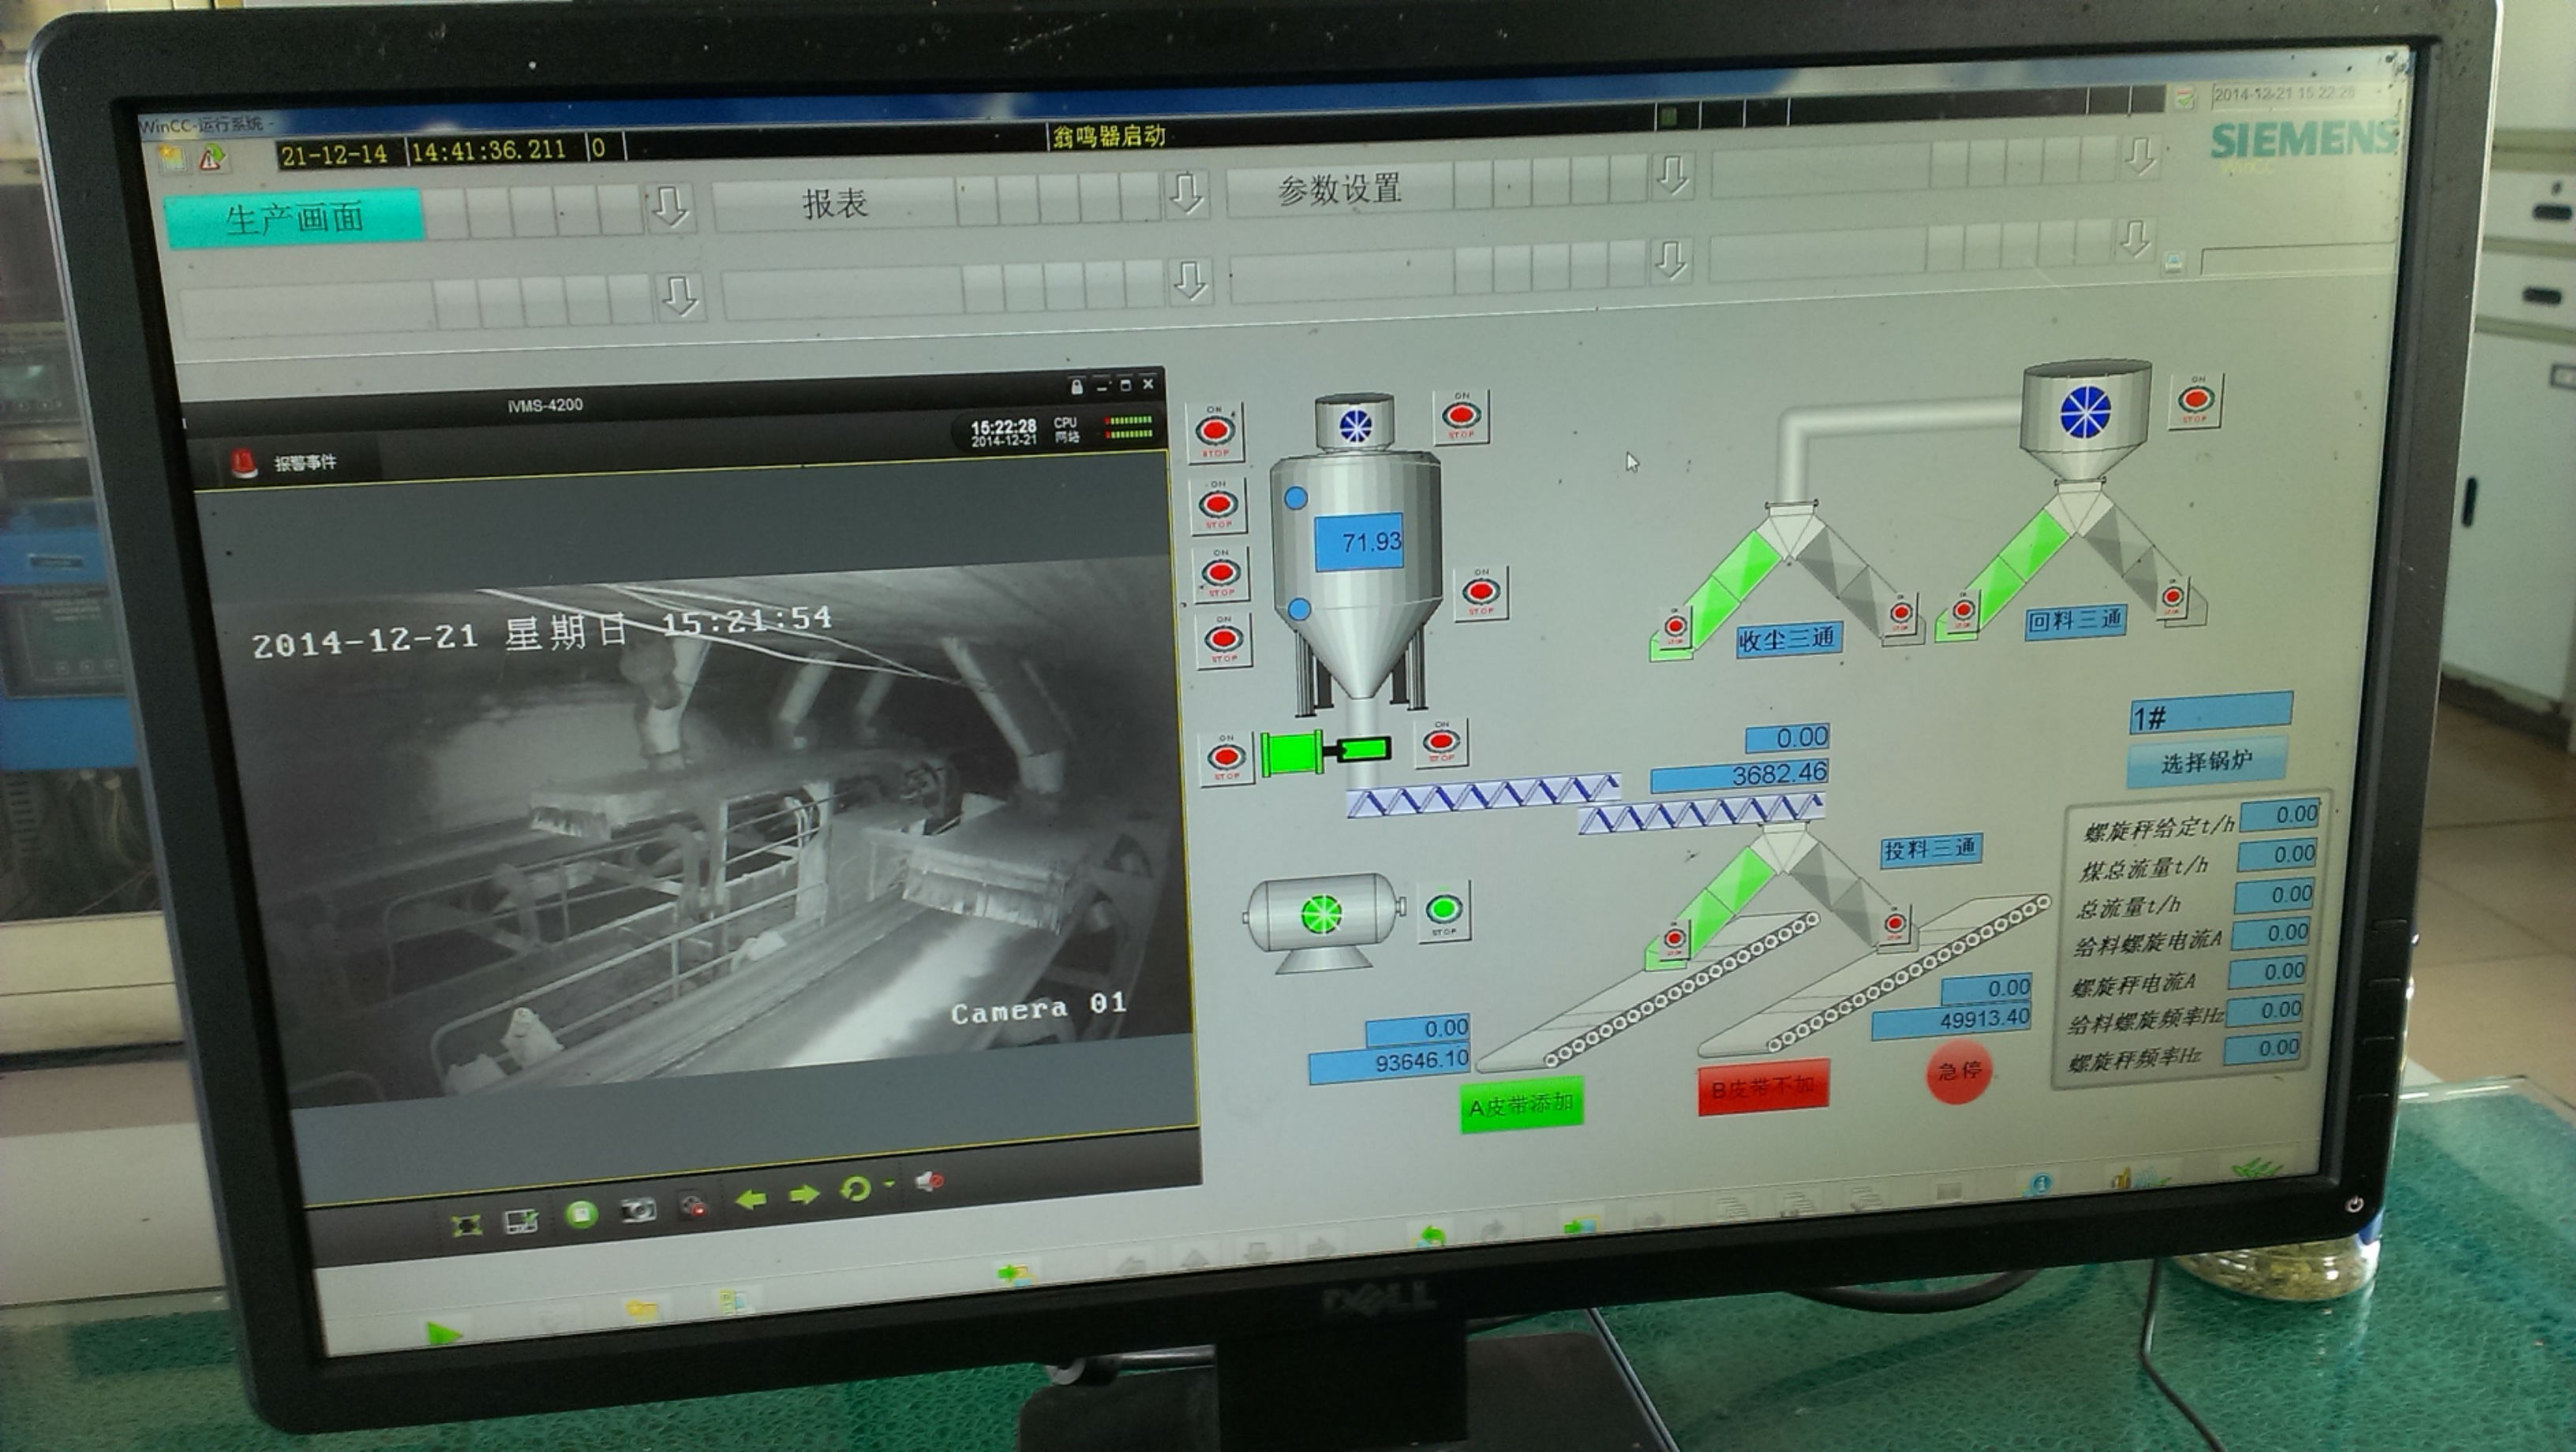Click lock icon in iVMS-4200 title bar
This screenshot has height=1452, width=2576.
[x=1076, y=386]
